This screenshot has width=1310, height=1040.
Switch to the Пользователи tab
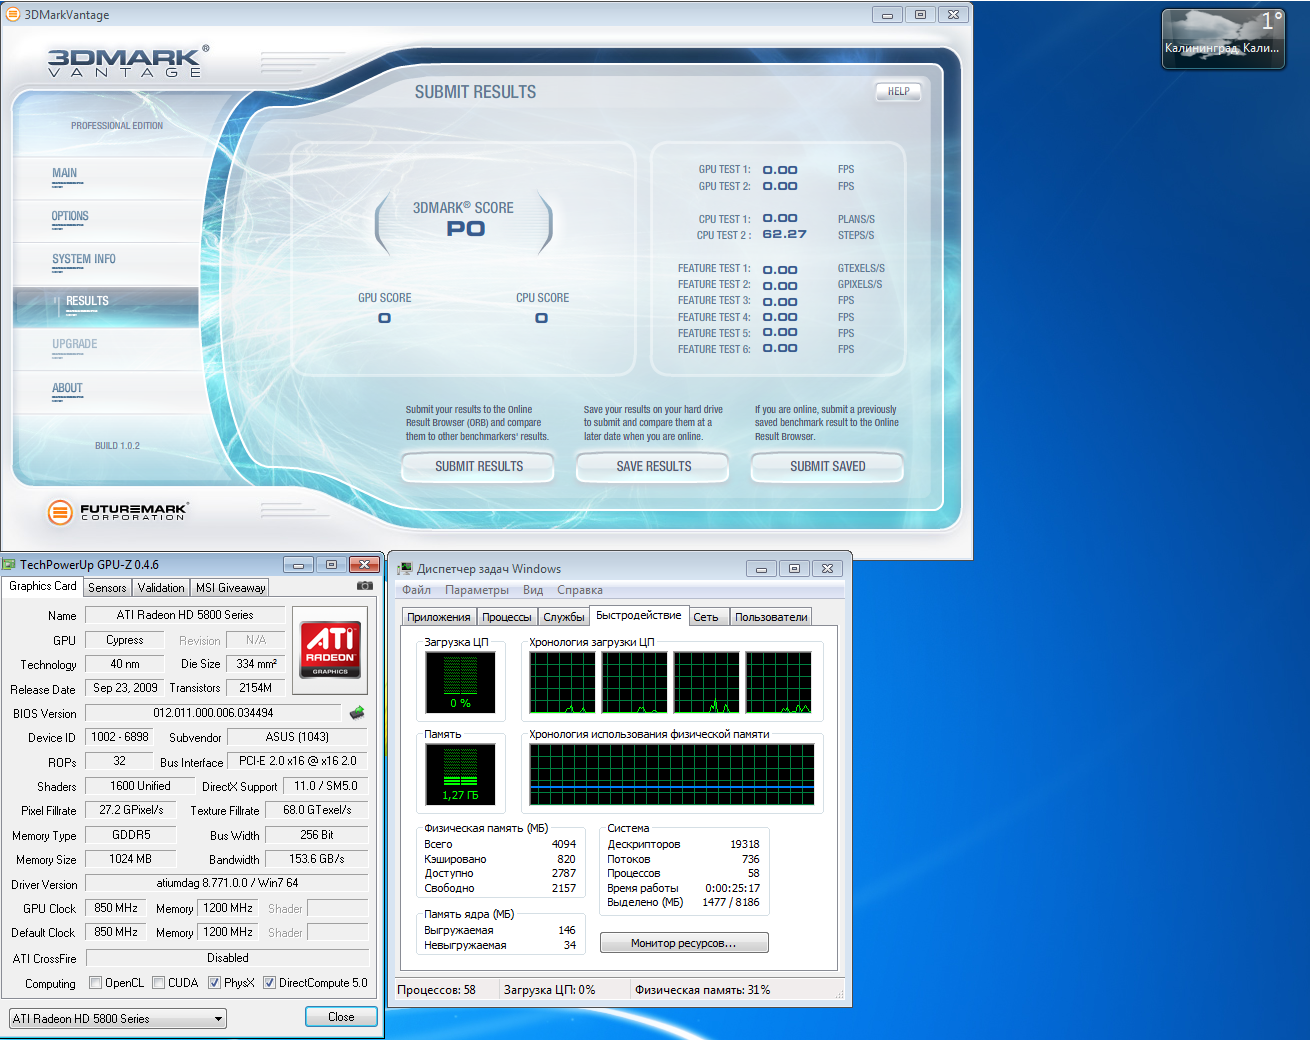click(771, 617)
